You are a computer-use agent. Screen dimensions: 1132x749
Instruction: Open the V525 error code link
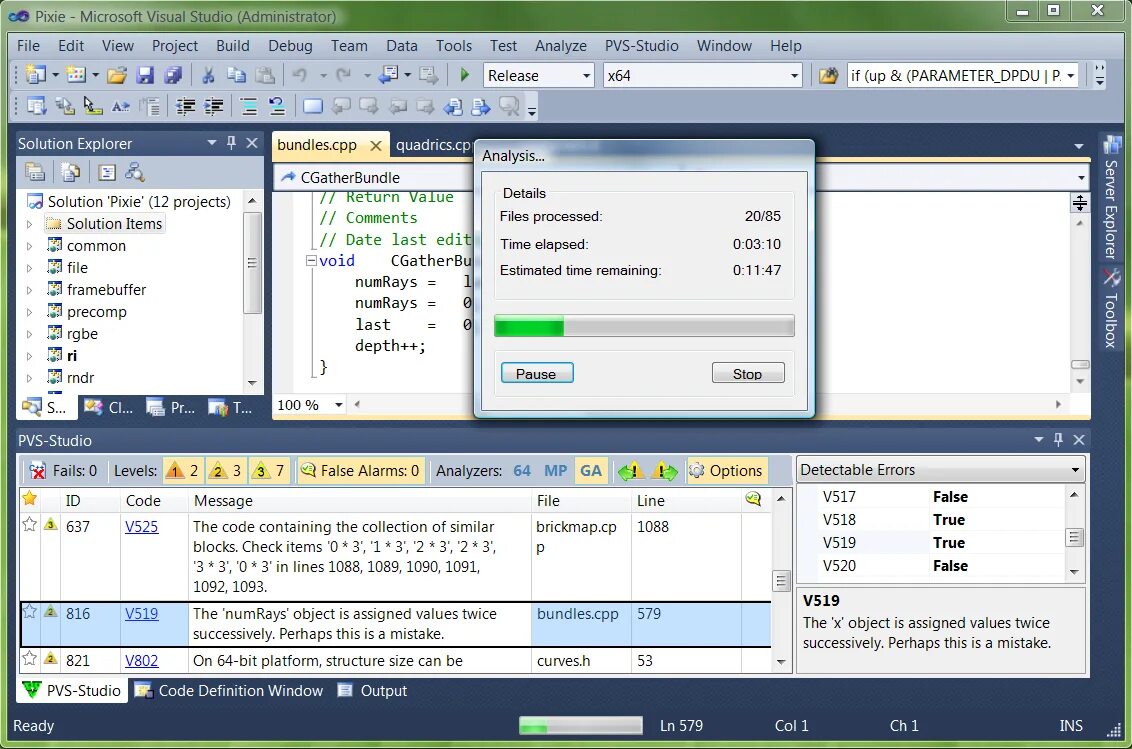click(x=142, y=527)
